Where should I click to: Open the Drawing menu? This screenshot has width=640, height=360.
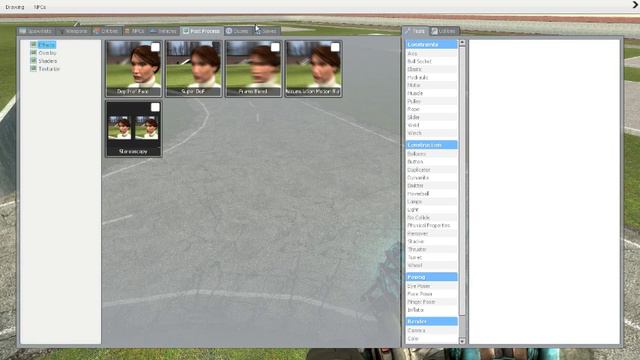[15, 7]
